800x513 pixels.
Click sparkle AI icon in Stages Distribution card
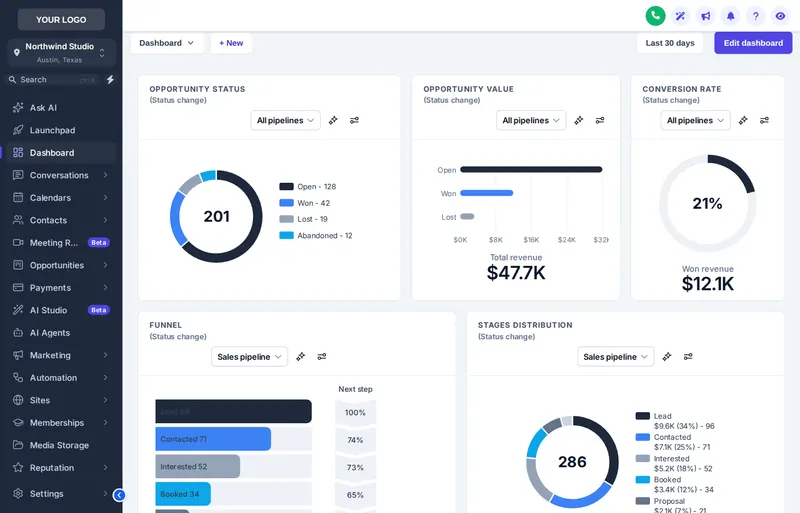[x=667, y=356]
